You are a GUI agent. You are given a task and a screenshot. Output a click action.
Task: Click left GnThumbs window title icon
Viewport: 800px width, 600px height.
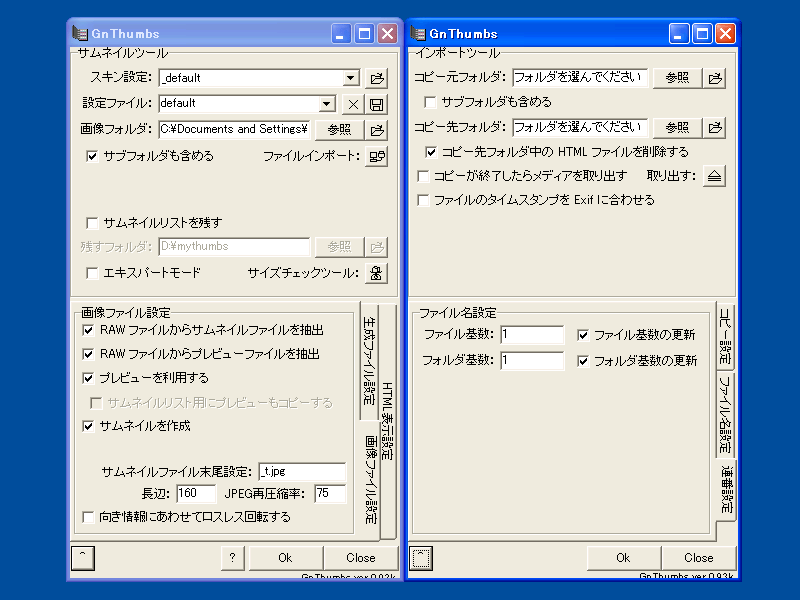pos(80,34)
